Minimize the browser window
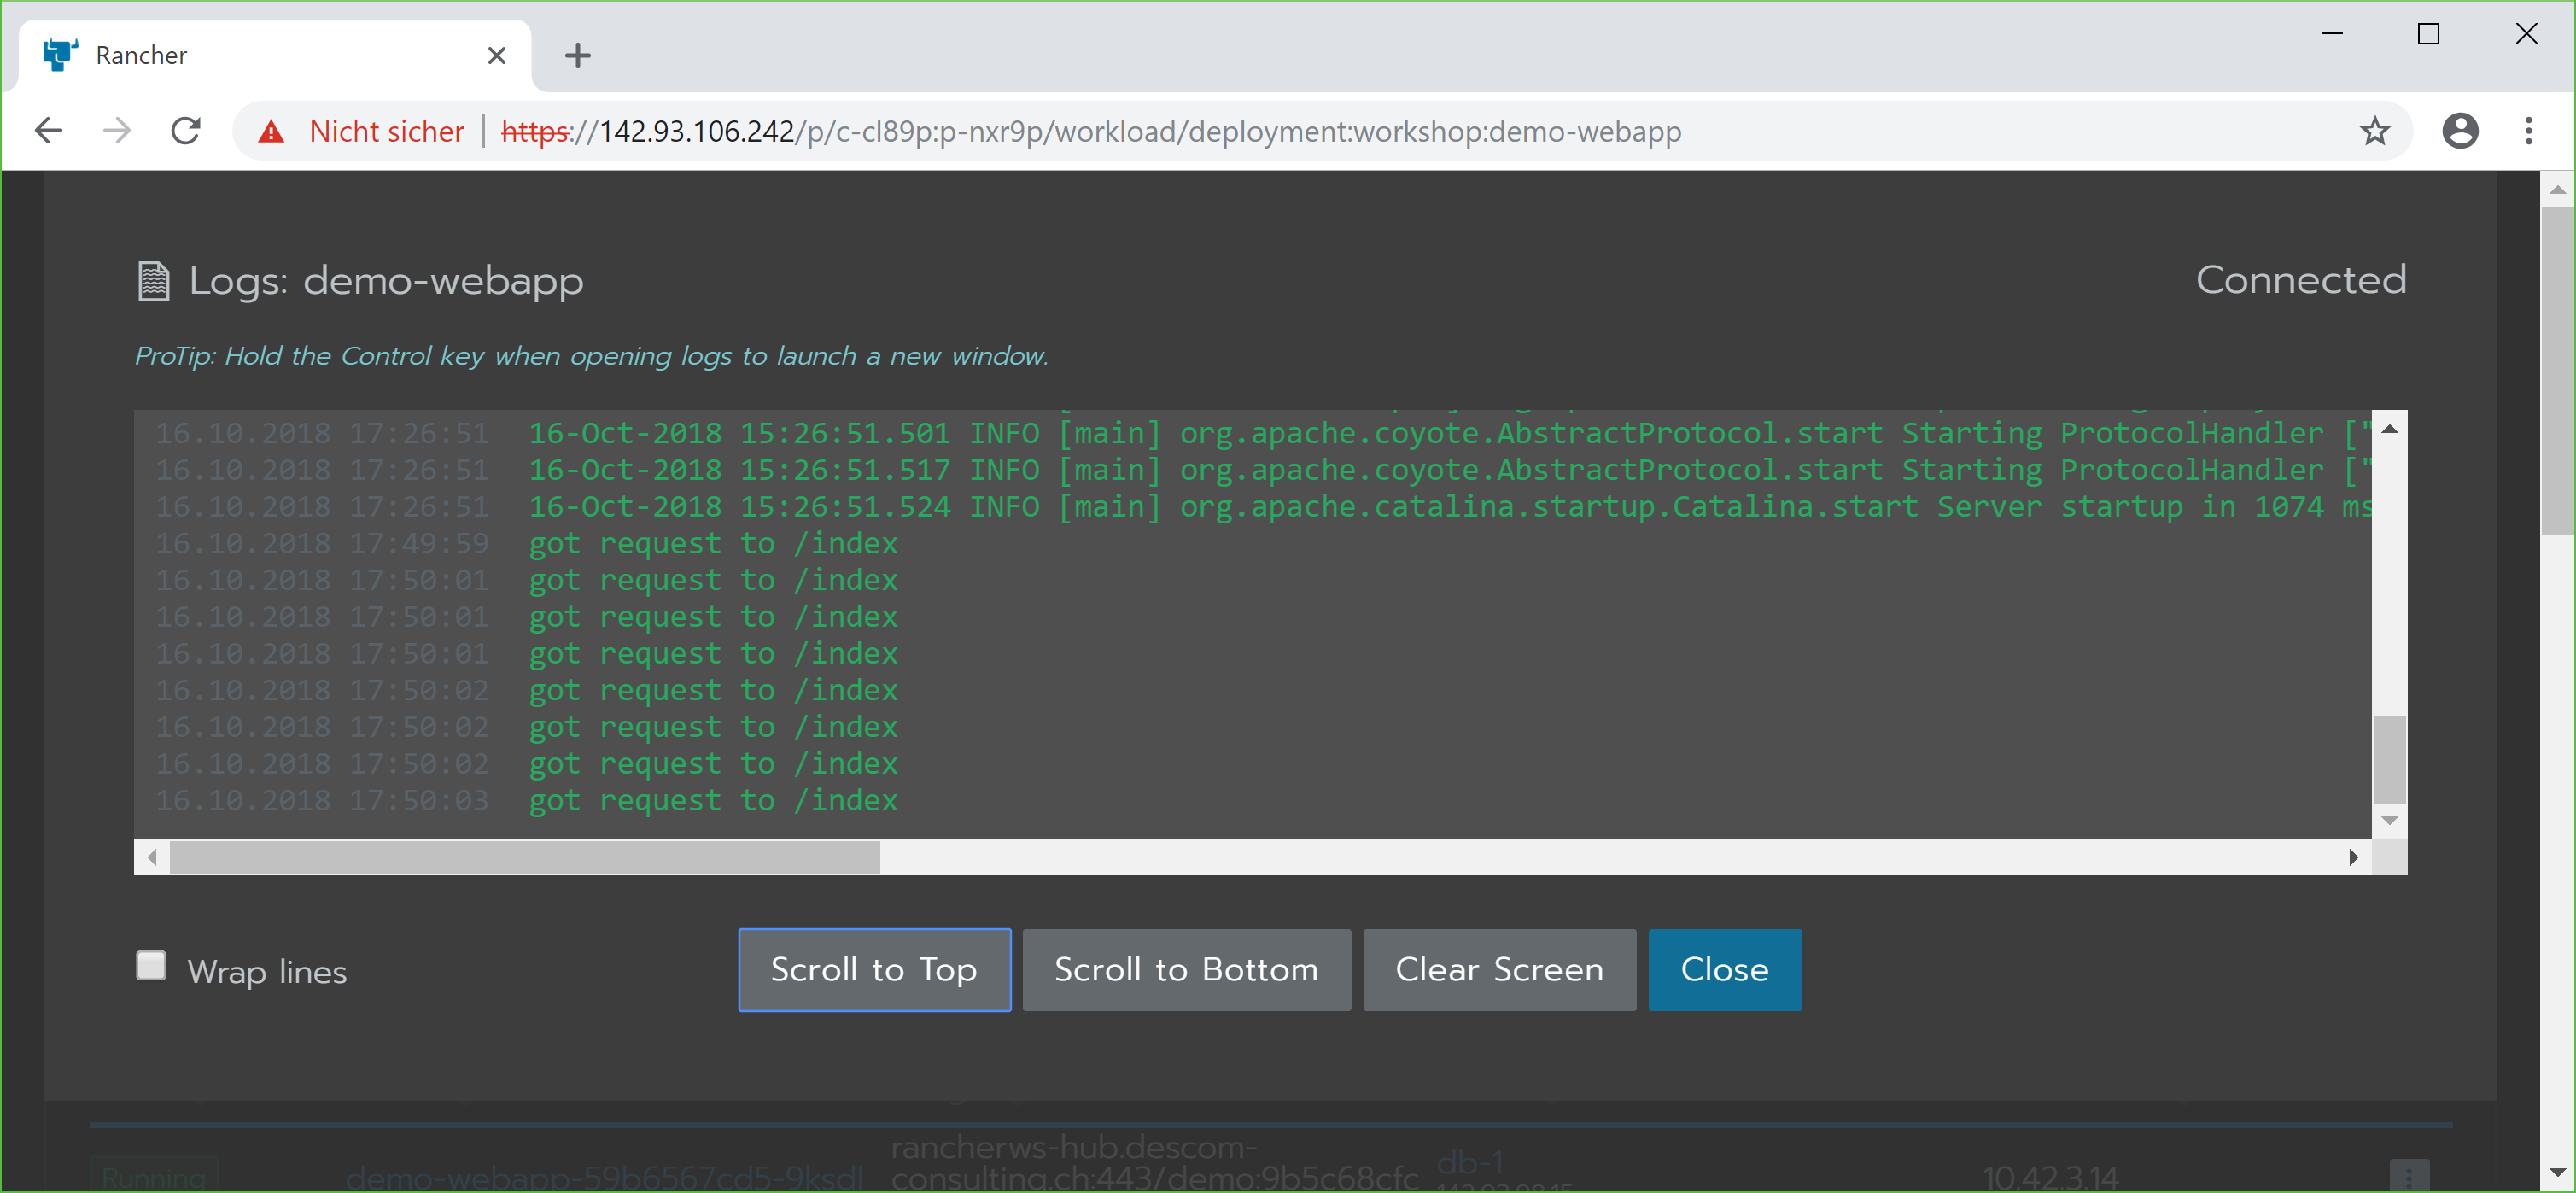Image resolution: width=2576 pixels, height=1193 pixels. click(2332, 33)
